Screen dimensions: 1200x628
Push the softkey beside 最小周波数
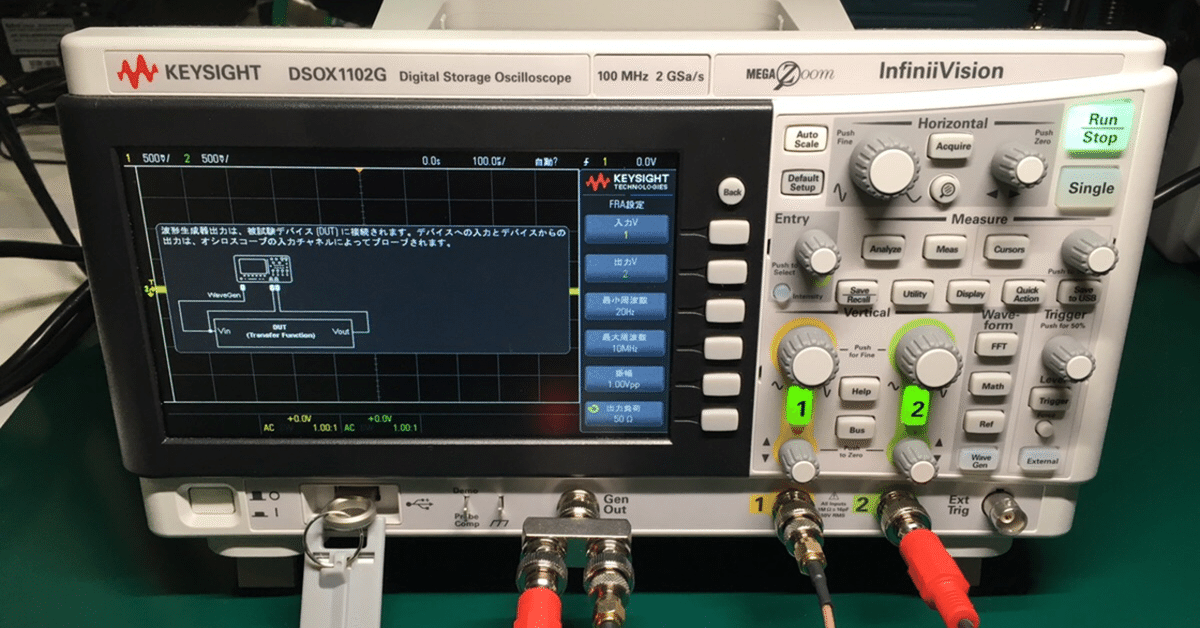point(727,309)
